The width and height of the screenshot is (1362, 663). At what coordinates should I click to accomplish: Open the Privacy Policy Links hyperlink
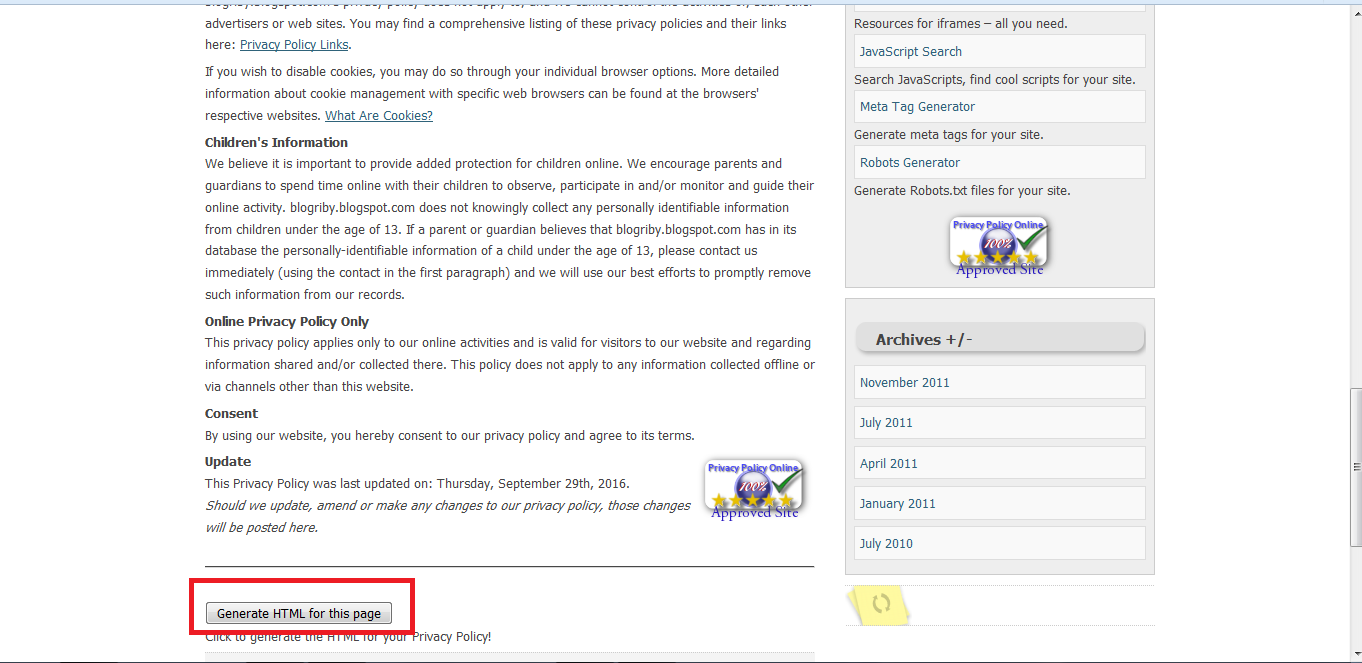[x=294, y=44]
